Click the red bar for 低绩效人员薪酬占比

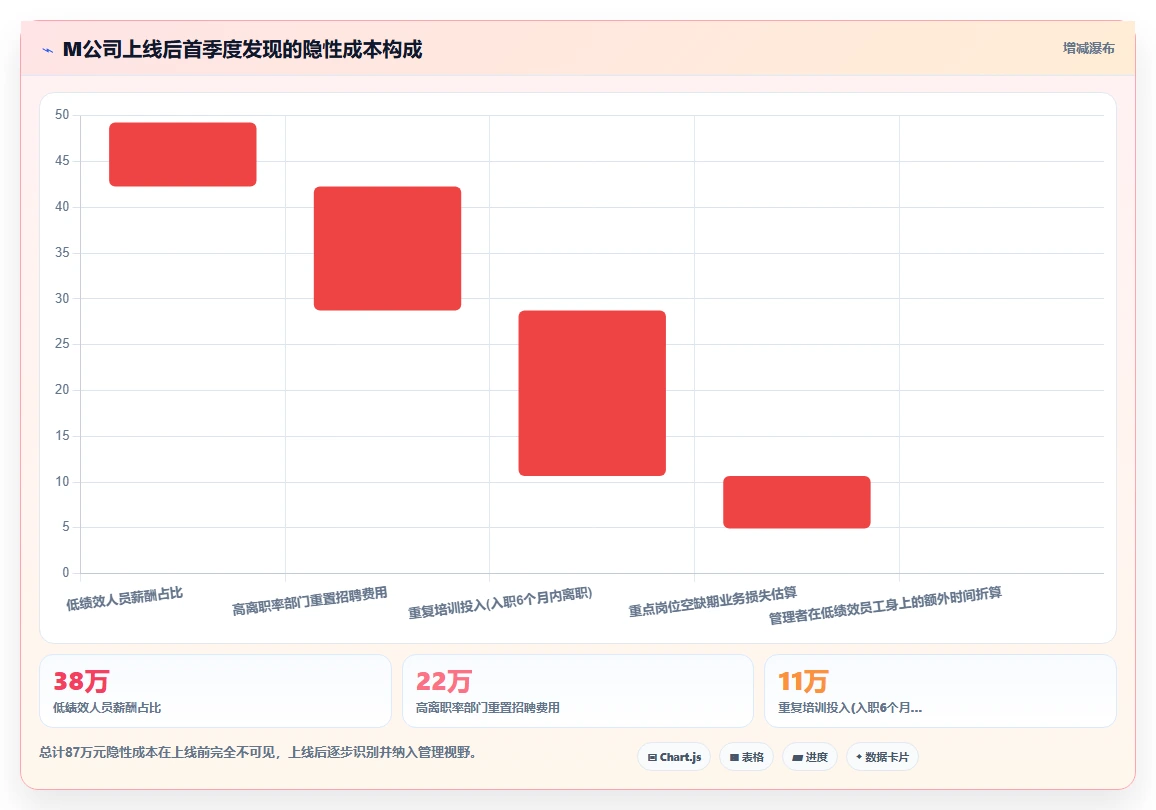point(183,154)
